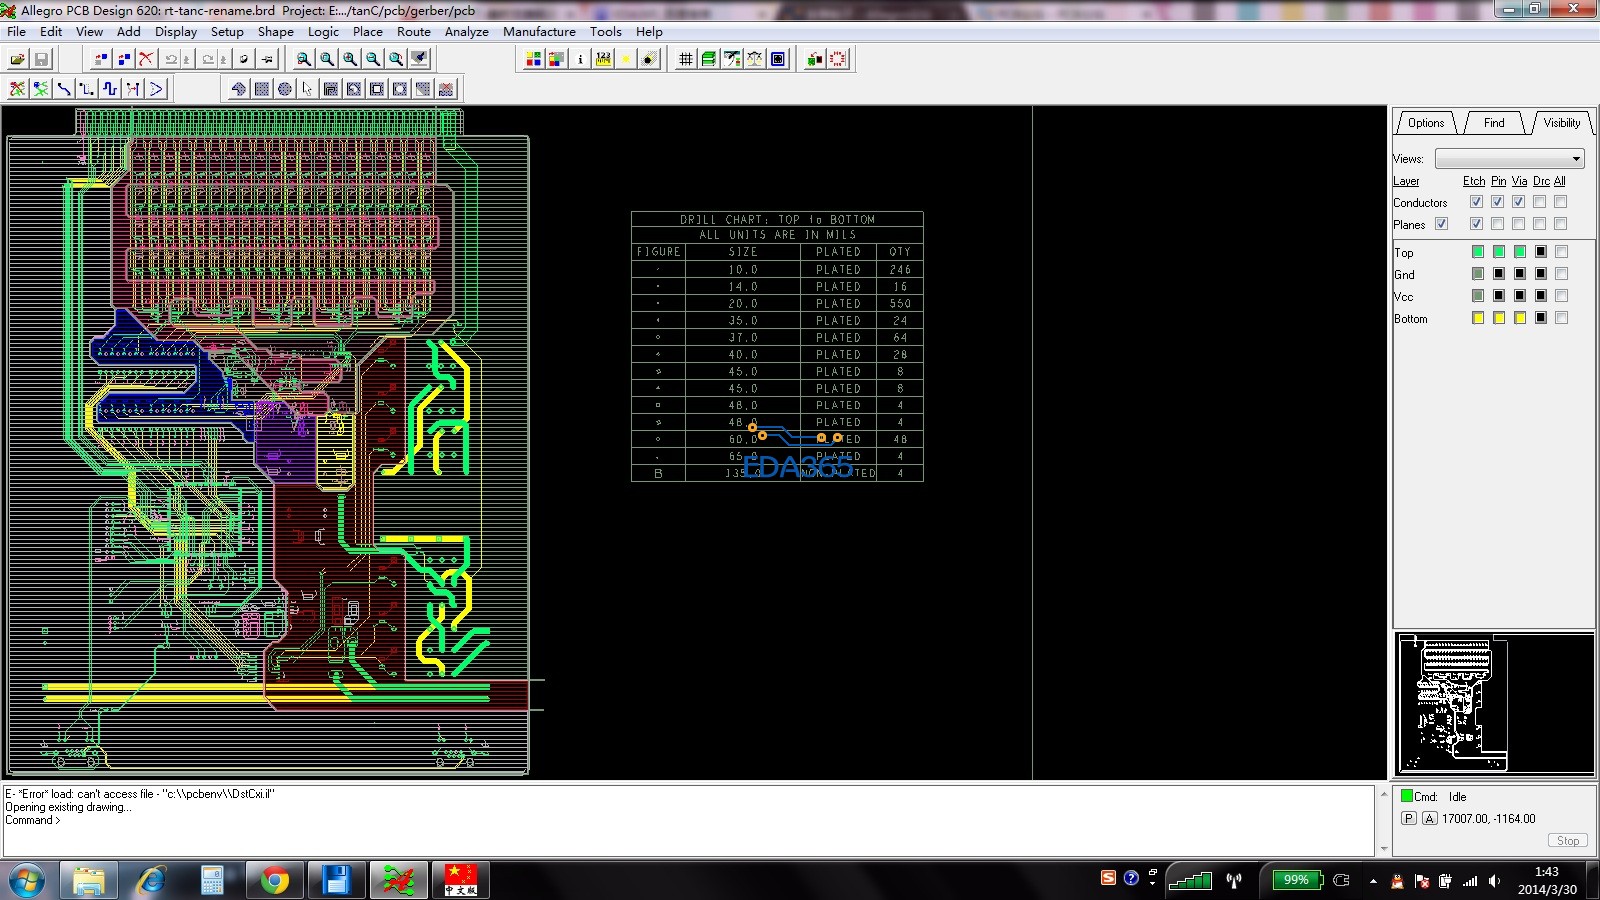
Task: Open the Manufacture menu
Action: click(x=539, y=31)
